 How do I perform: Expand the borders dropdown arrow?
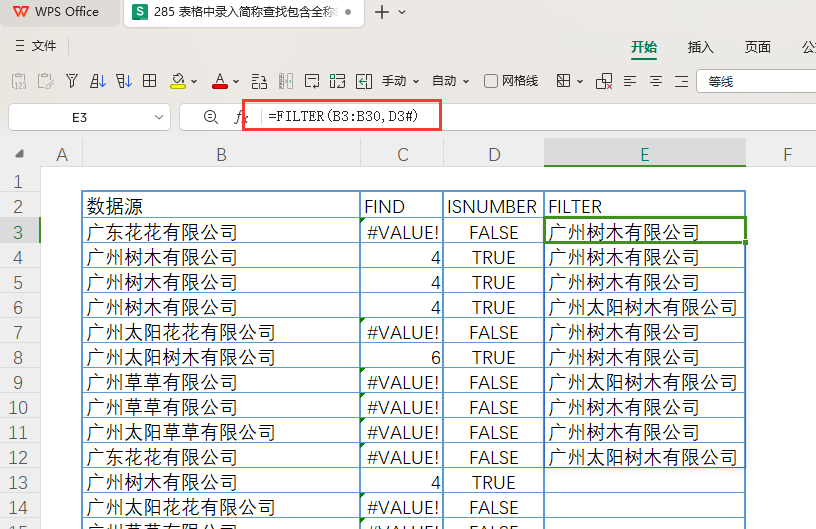click(580, 82)
